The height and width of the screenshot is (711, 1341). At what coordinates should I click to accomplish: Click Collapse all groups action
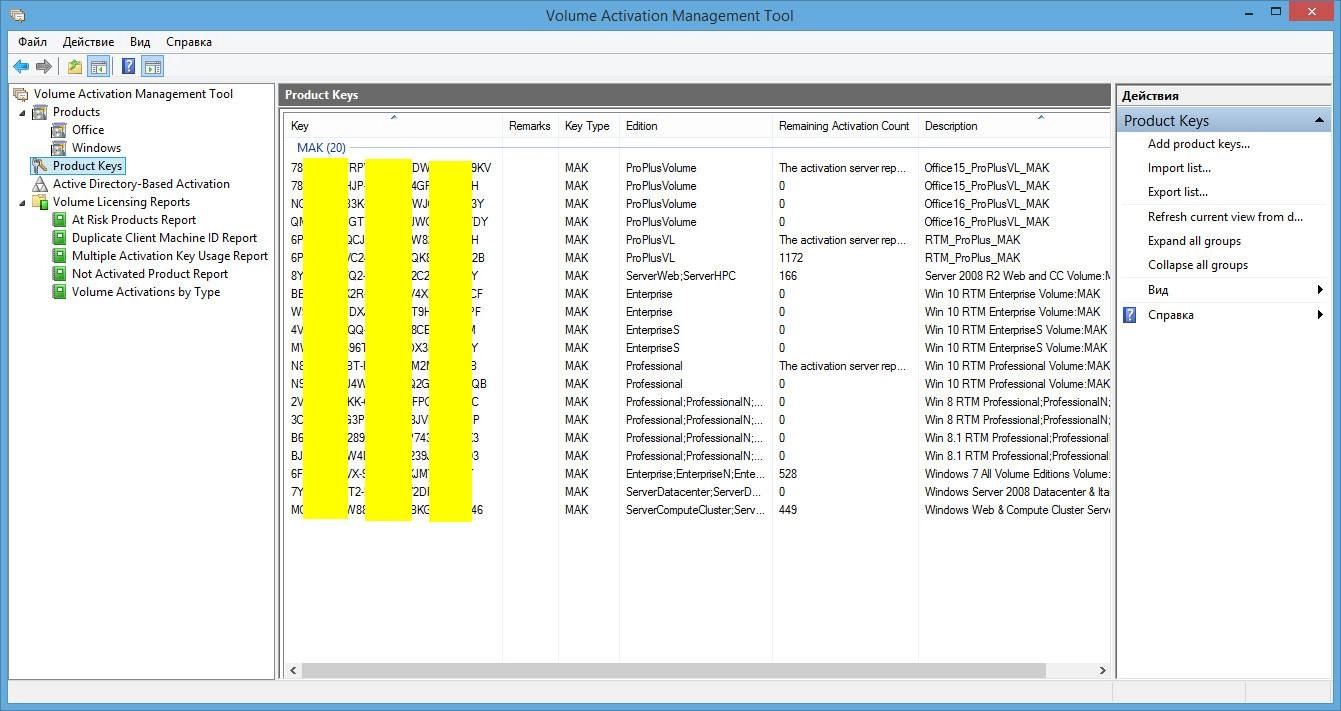(1198, 265)
